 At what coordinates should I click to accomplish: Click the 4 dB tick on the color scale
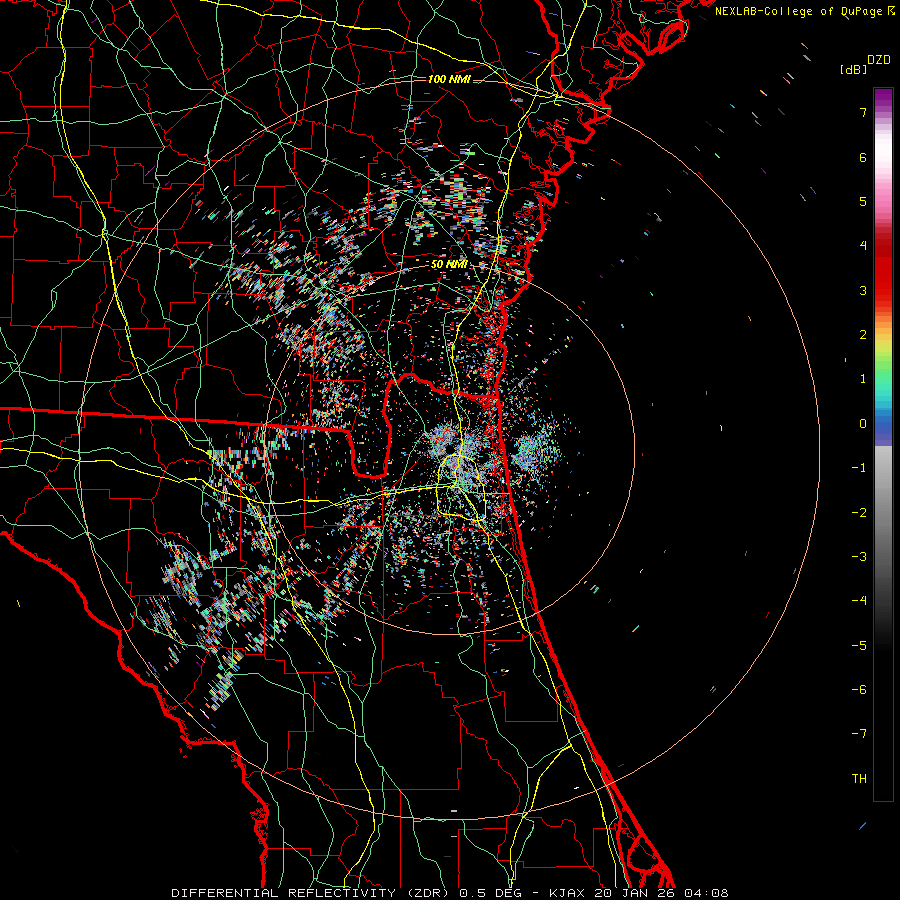(863, 246)
